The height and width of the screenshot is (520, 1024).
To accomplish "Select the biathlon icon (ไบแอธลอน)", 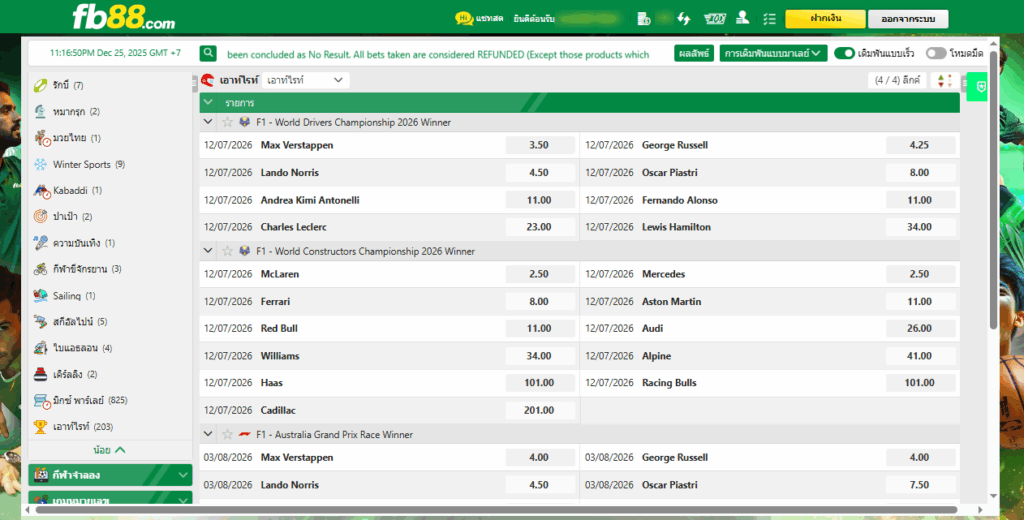I will pyautogui.click(x=40, y=348).
